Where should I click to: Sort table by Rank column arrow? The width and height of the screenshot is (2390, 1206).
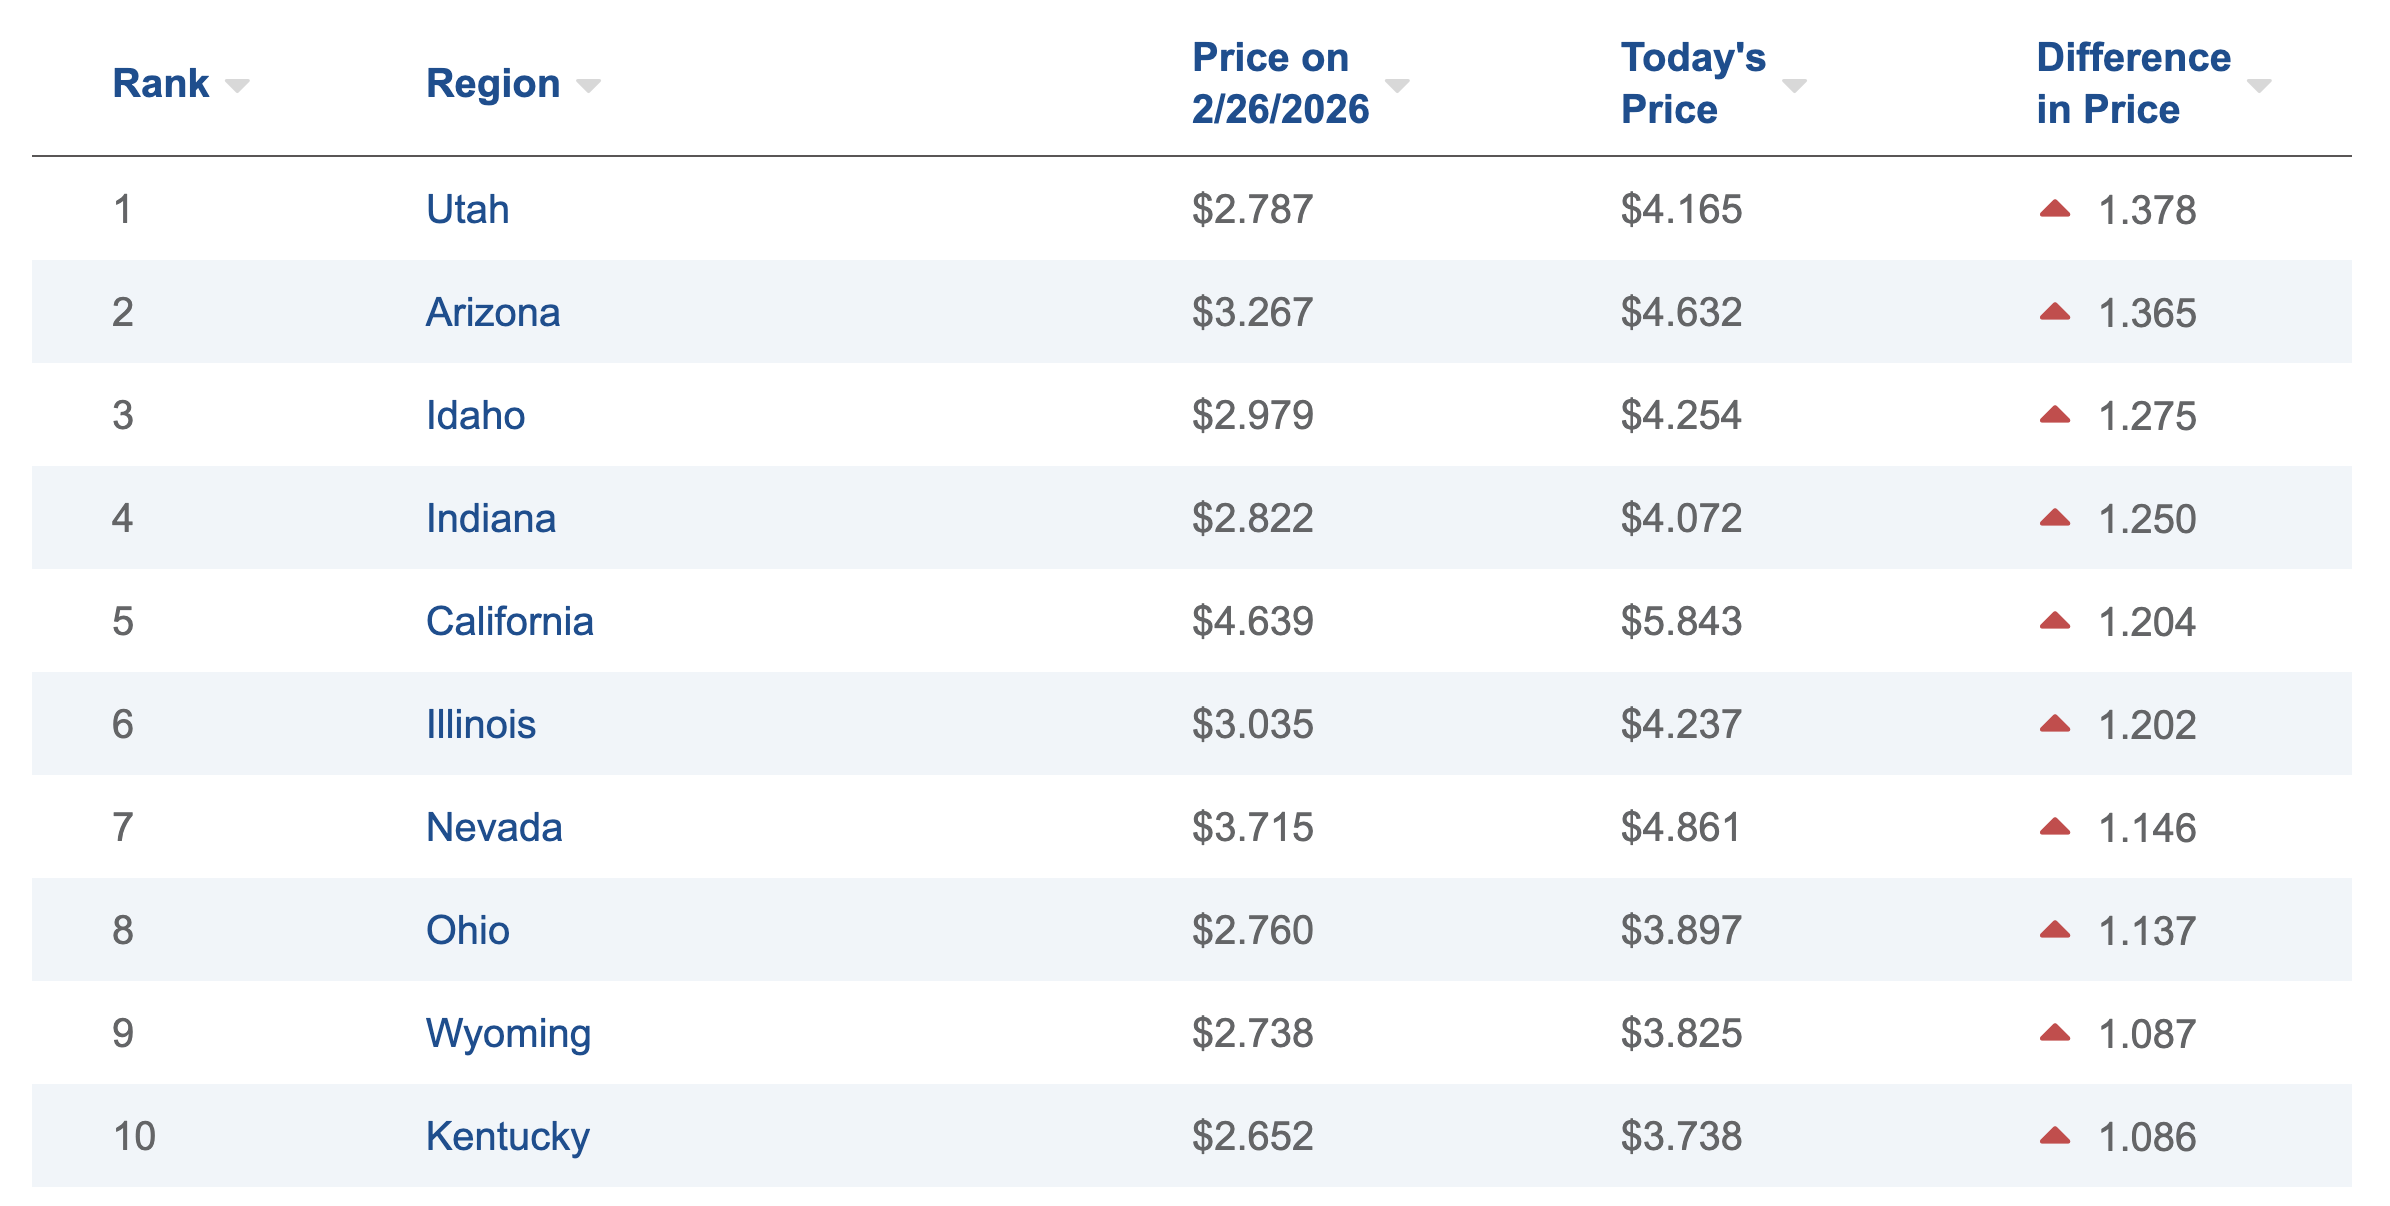[237, 86]
